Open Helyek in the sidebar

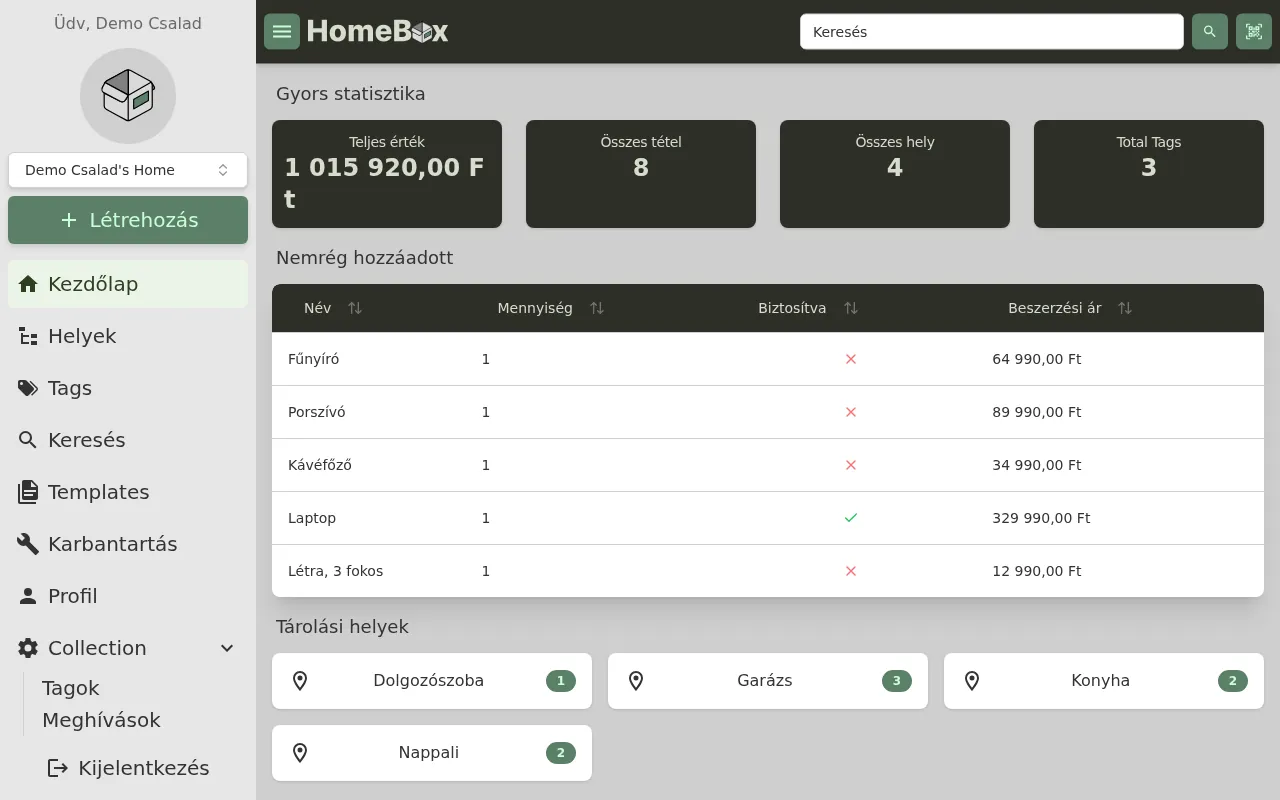128,336
